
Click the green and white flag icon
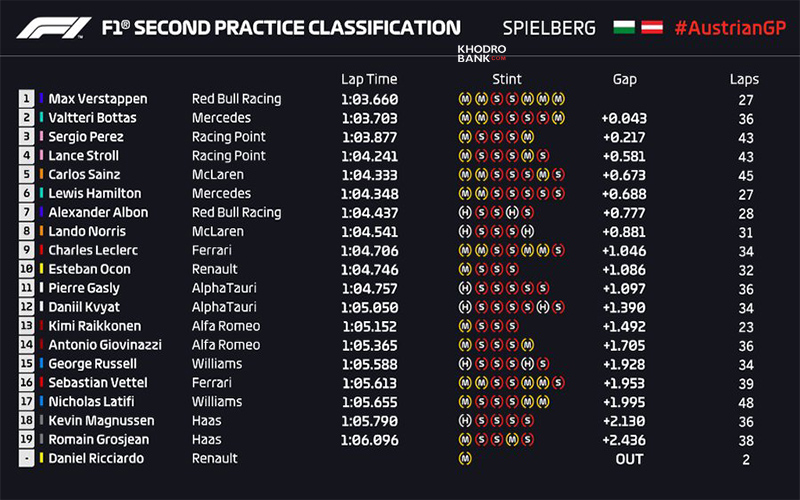tap(624, 27)
